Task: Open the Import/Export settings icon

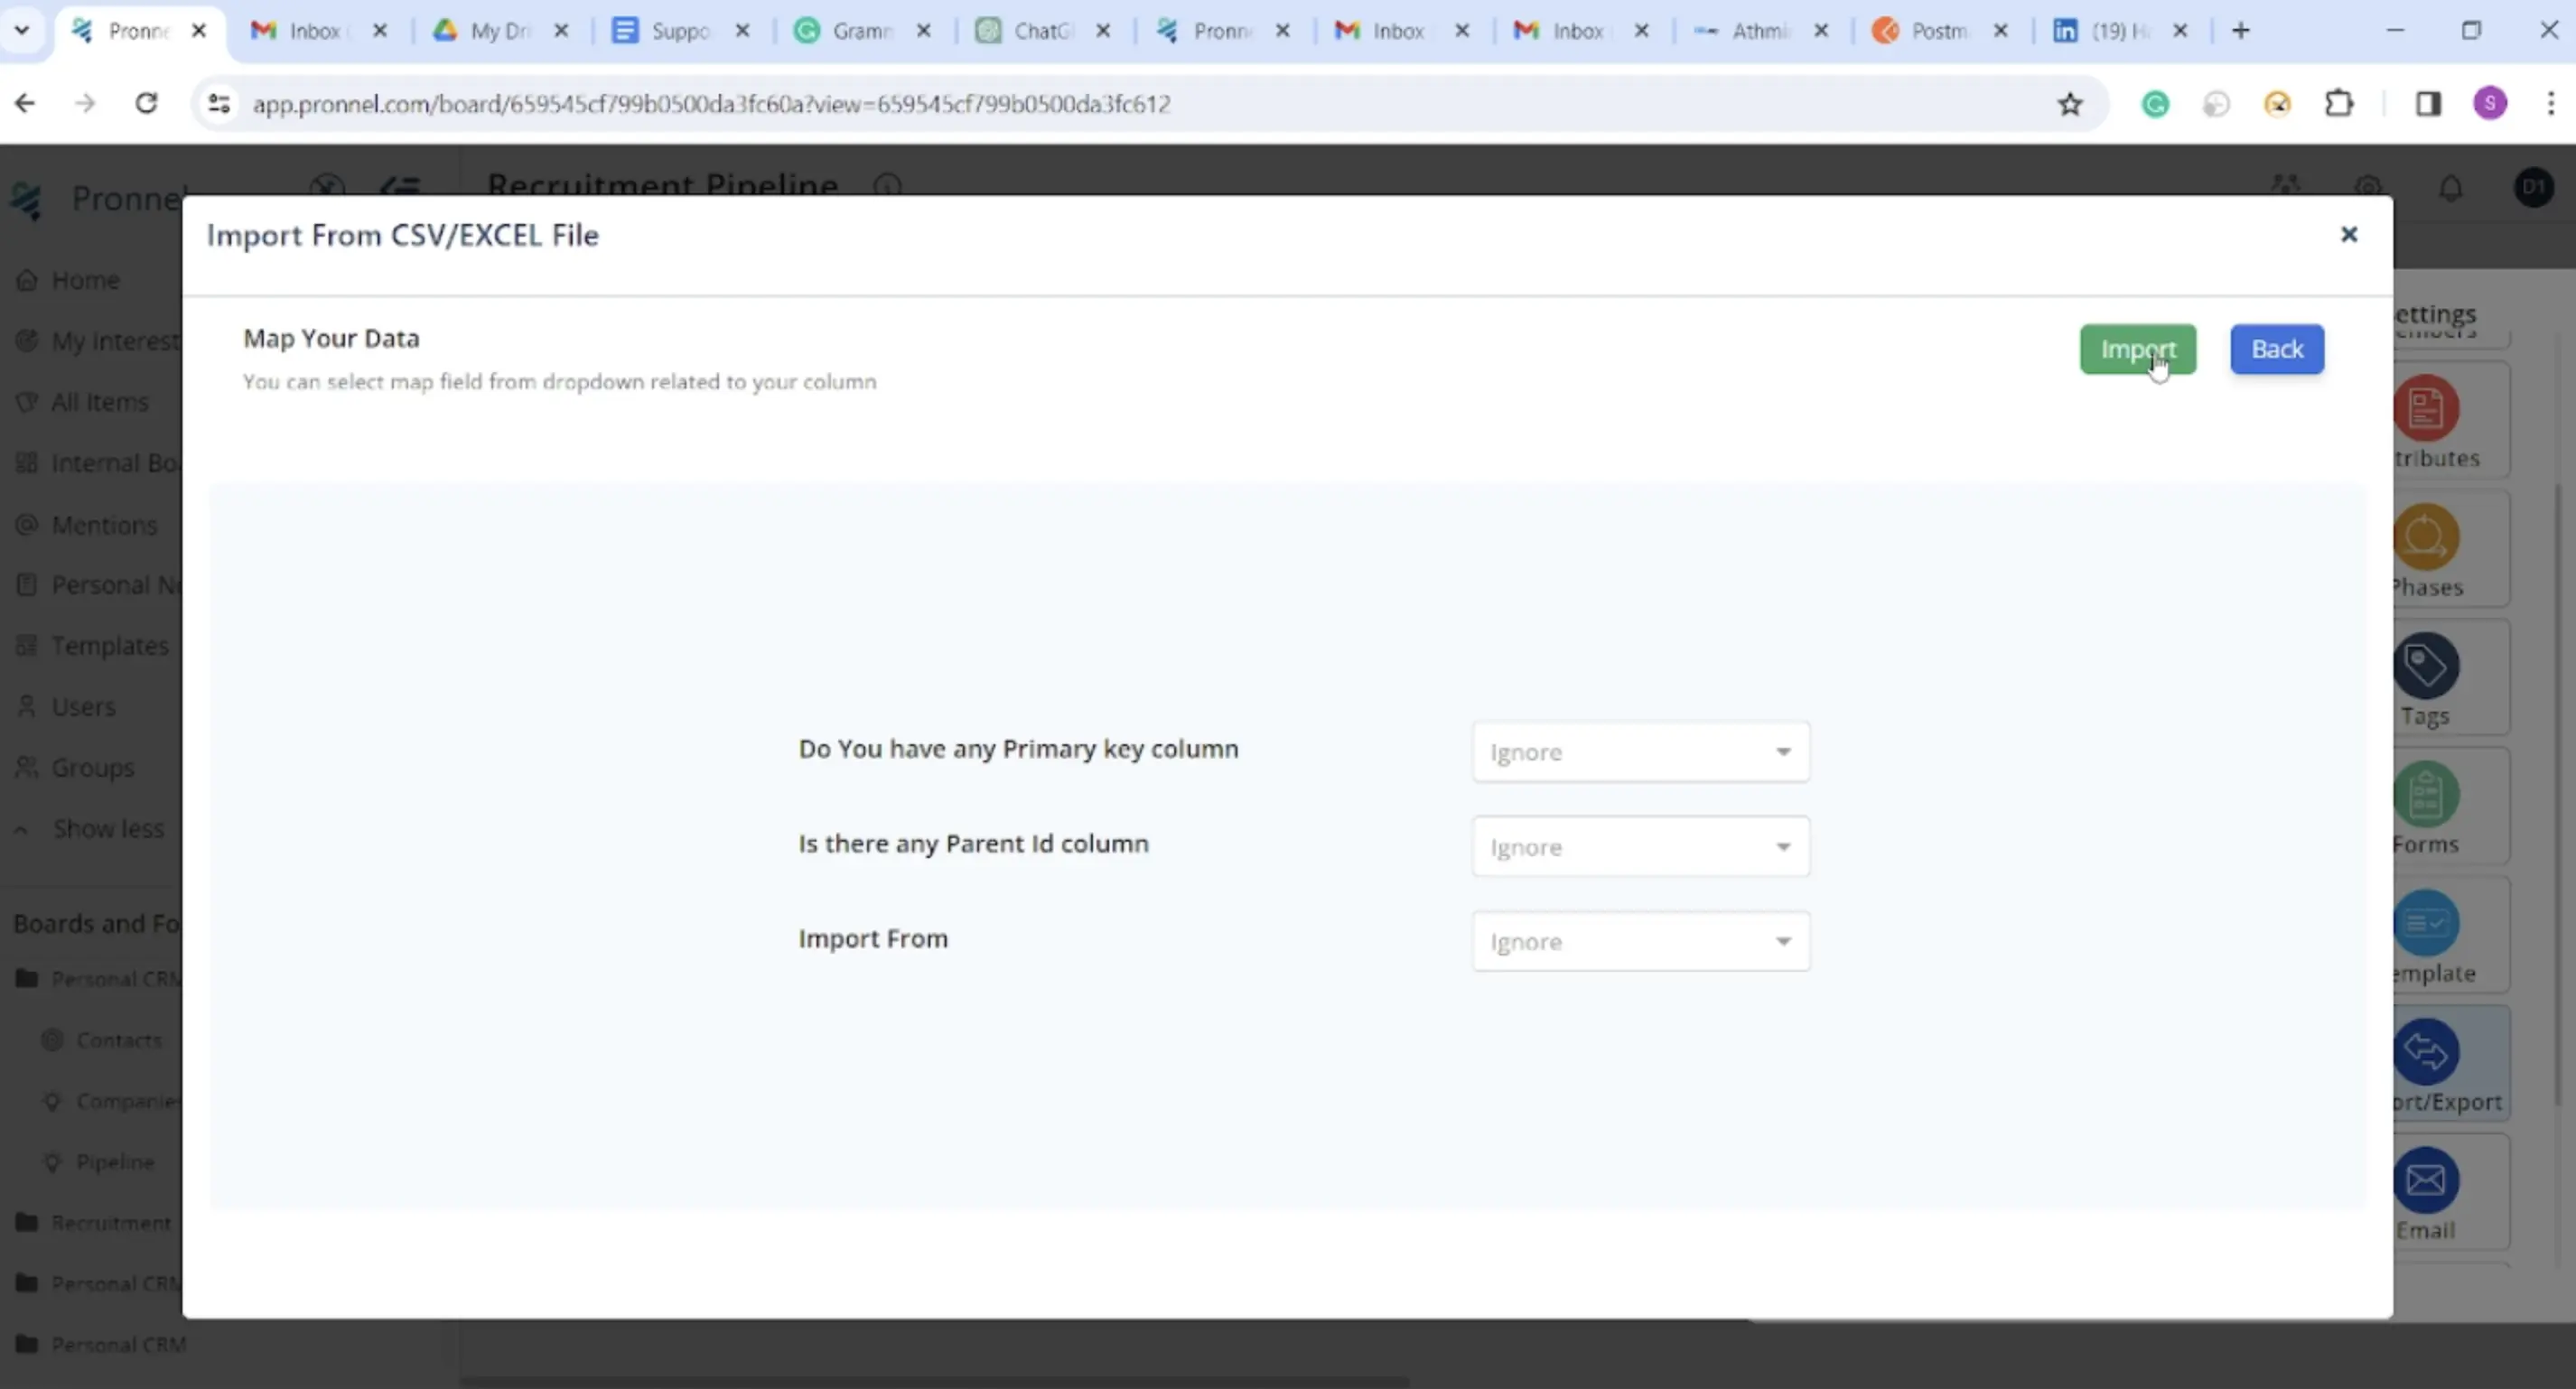Action: pyautogui.click(x=2426, y=1052)
